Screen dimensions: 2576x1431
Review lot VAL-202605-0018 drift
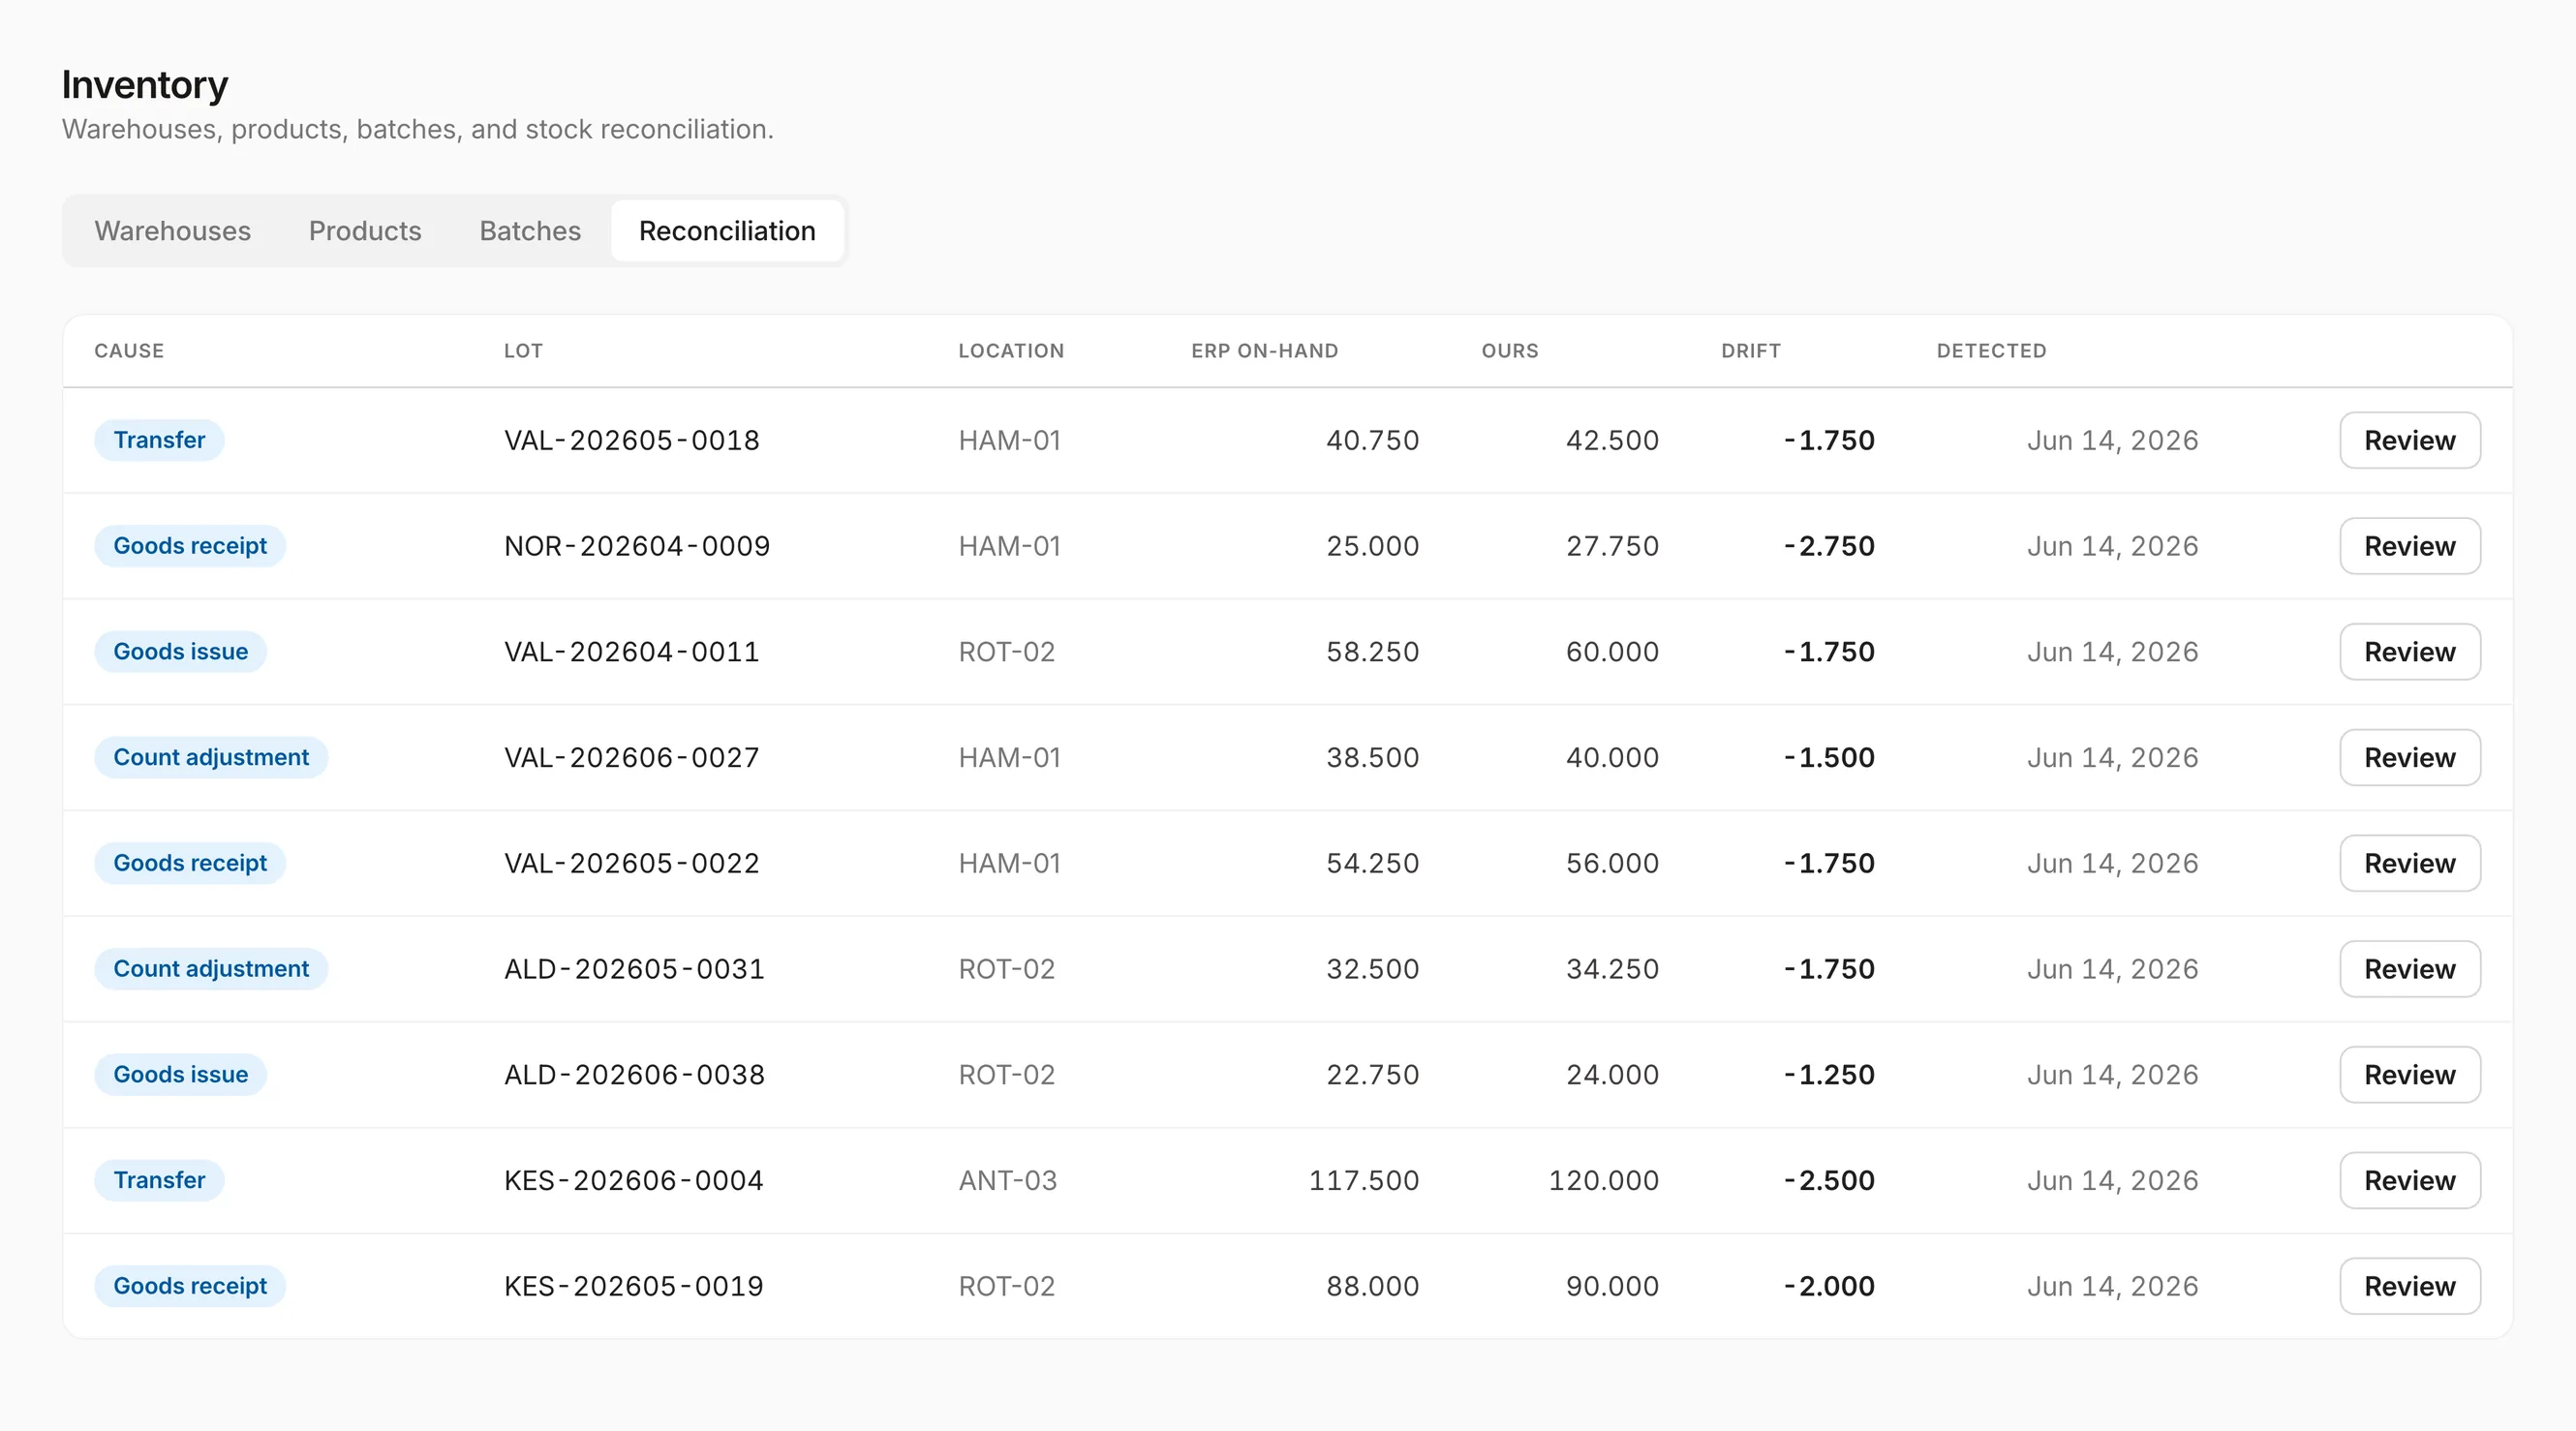click(2410, 440)
